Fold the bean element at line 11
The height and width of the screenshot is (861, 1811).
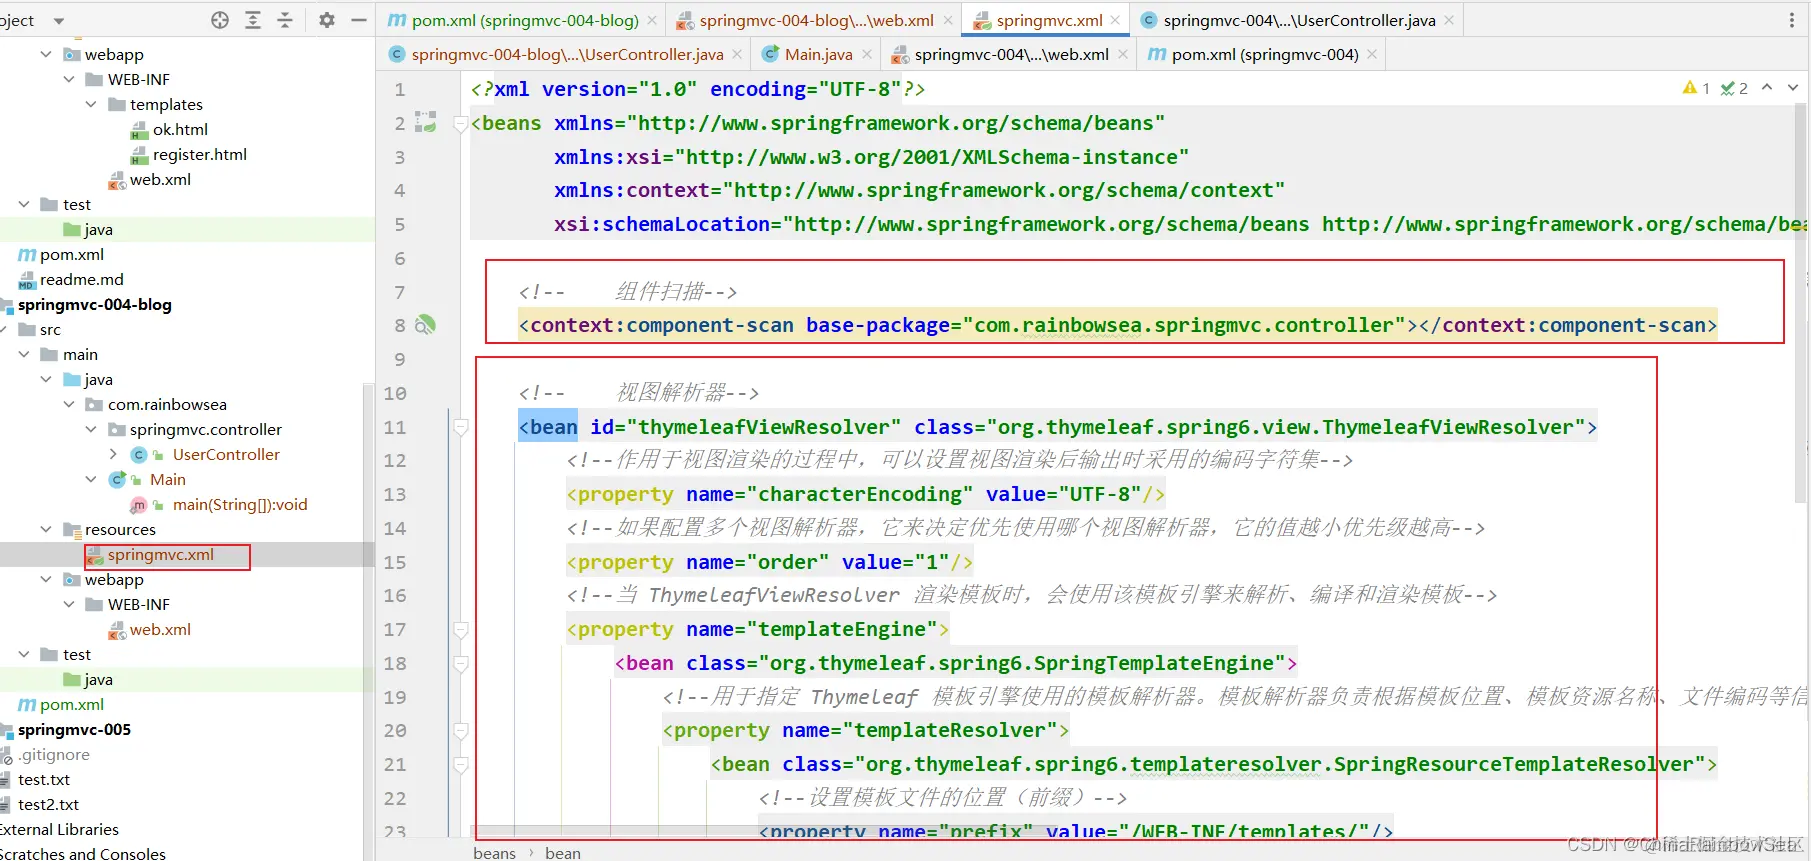pyautogui.click(x=461, y=427)
